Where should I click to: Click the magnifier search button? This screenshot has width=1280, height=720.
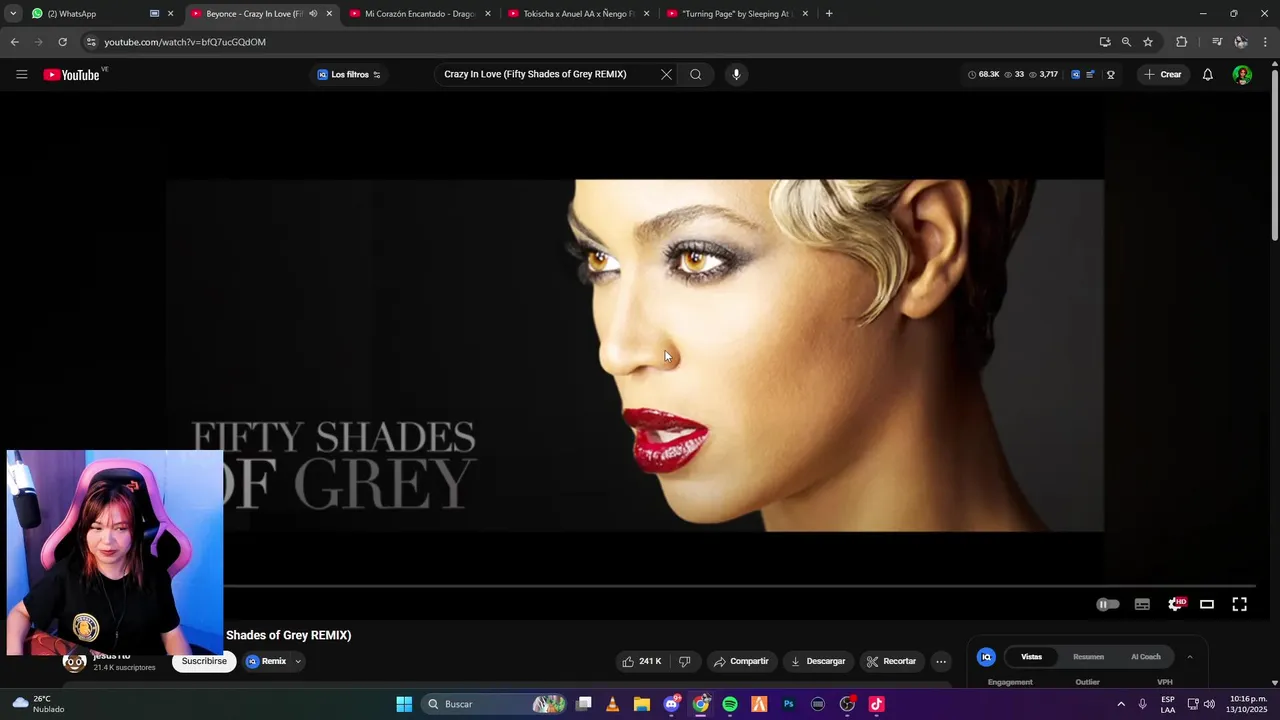coord(696,74)
